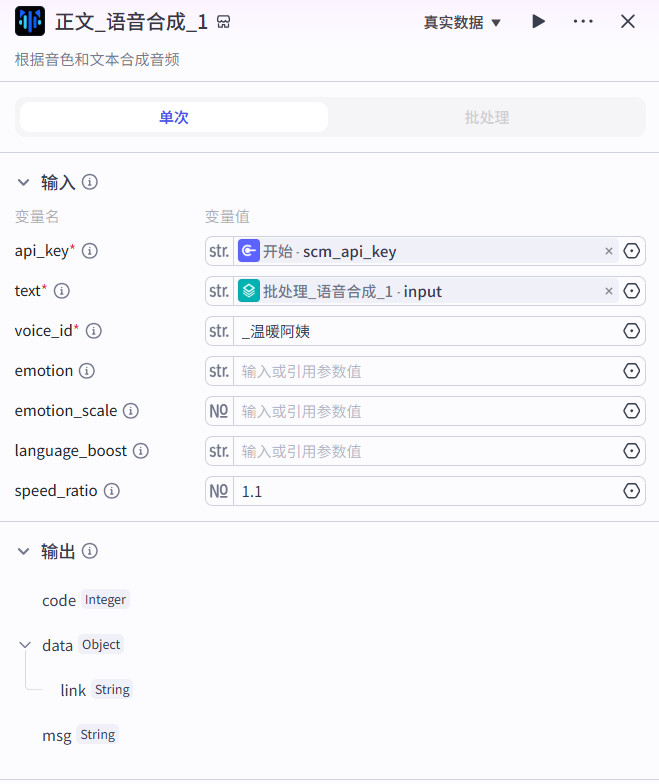Click the emotion value input field
659x784 pixels.
425,371
